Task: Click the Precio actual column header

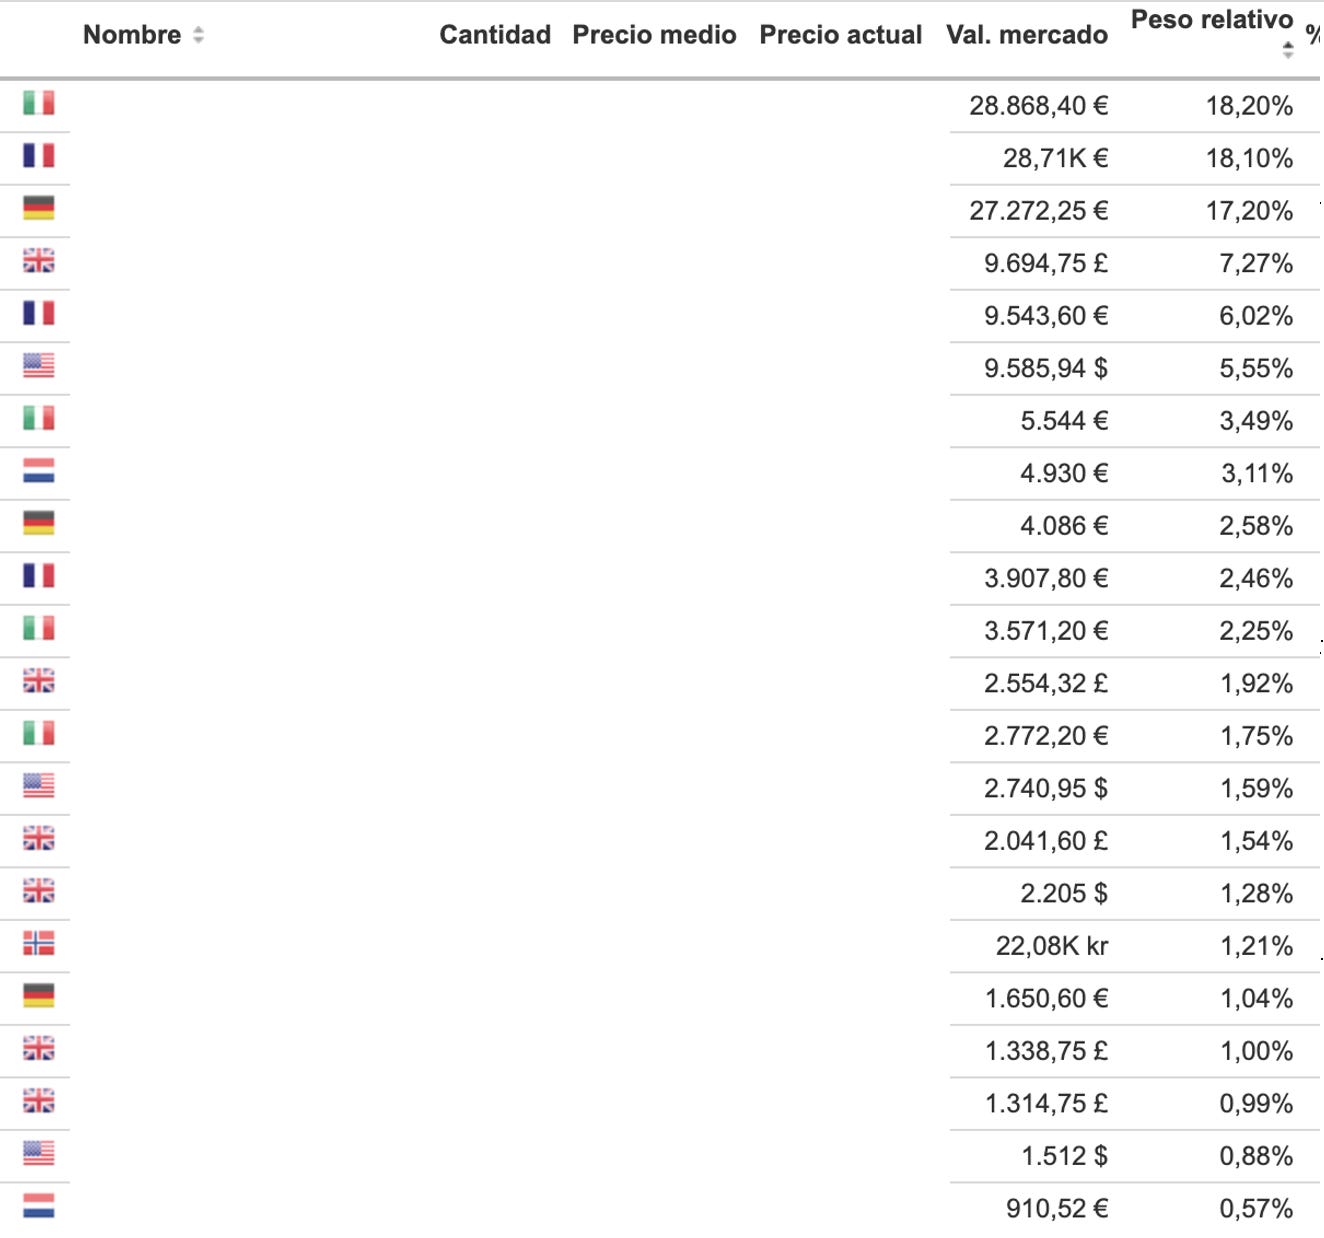Action: [841, 35]
